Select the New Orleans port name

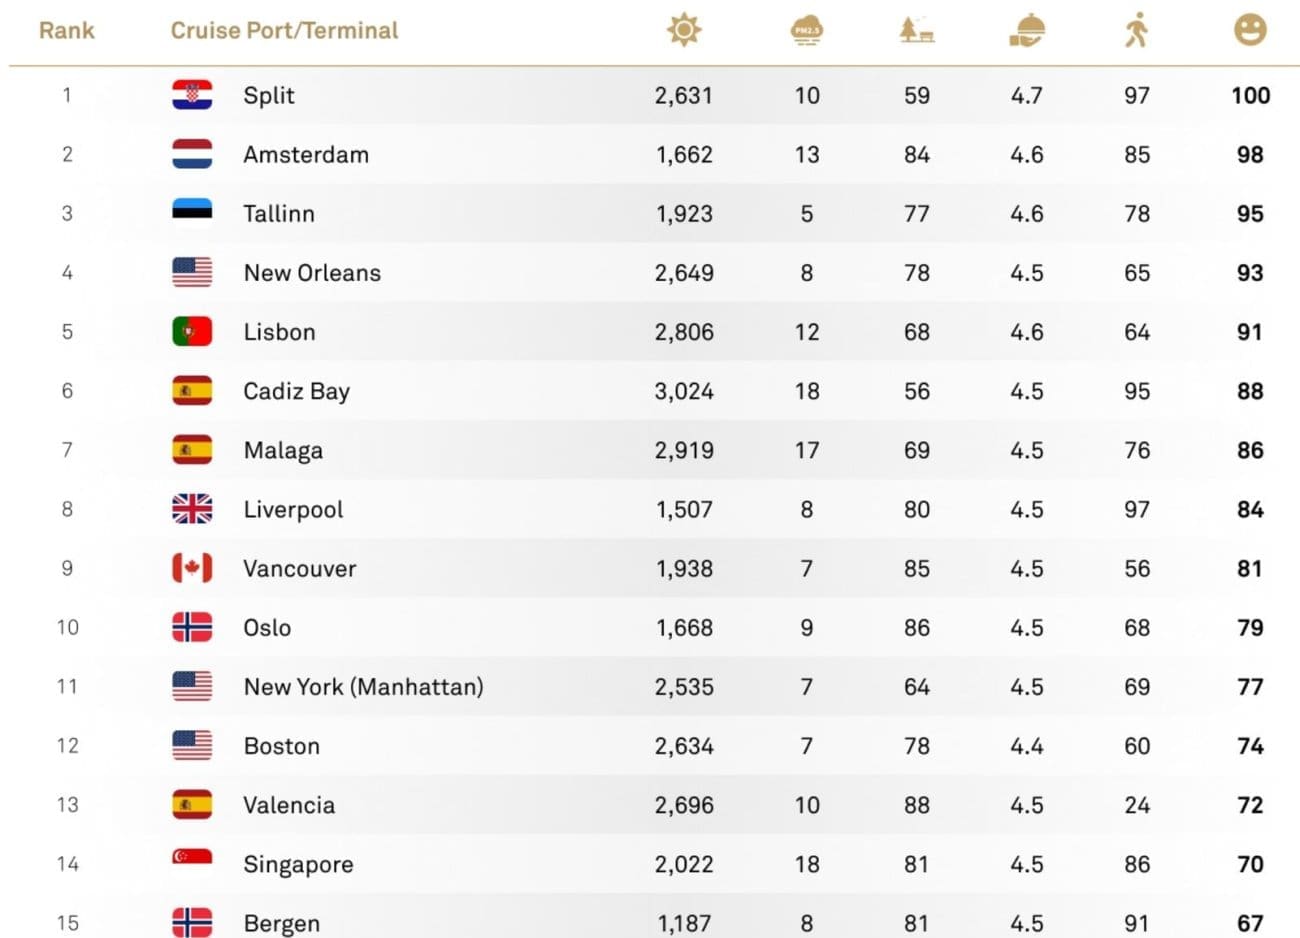[312, 273]
